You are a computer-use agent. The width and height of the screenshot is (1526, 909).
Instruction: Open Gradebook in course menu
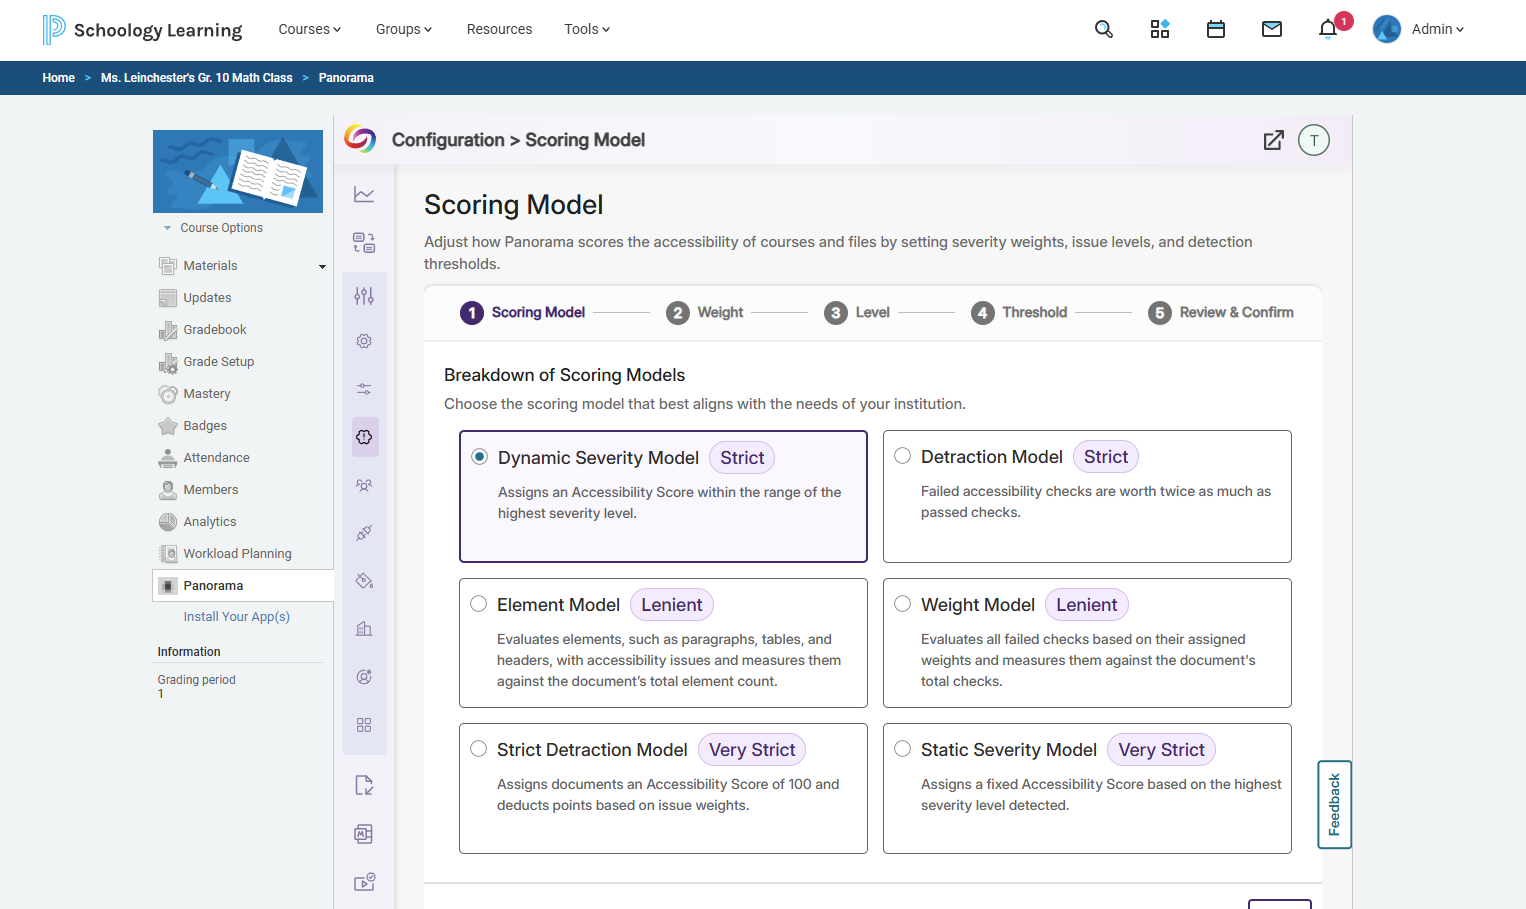214,330
